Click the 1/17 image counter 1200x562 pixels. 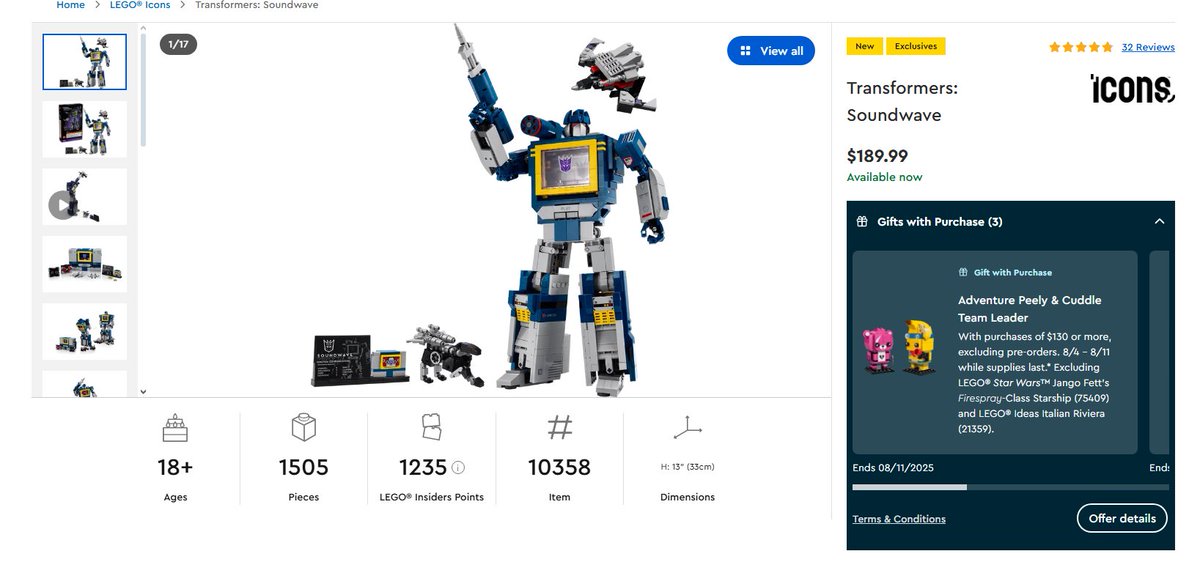[x=178, y=44]
